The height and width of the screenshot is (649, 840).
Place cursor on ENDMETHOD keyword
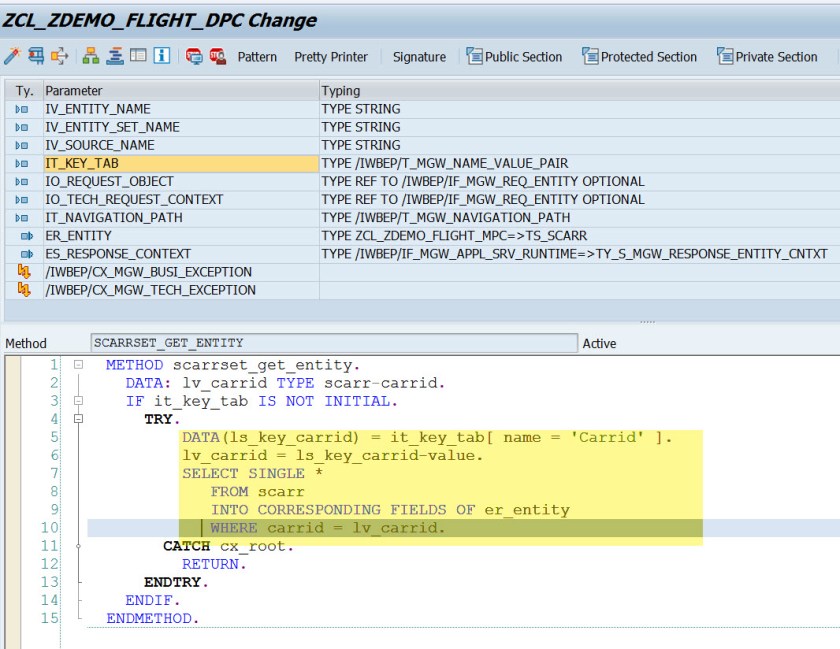click(149, 618)
